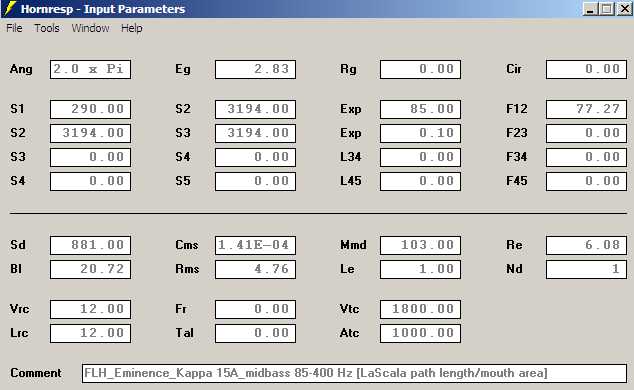Click the S5 input field

256,181
